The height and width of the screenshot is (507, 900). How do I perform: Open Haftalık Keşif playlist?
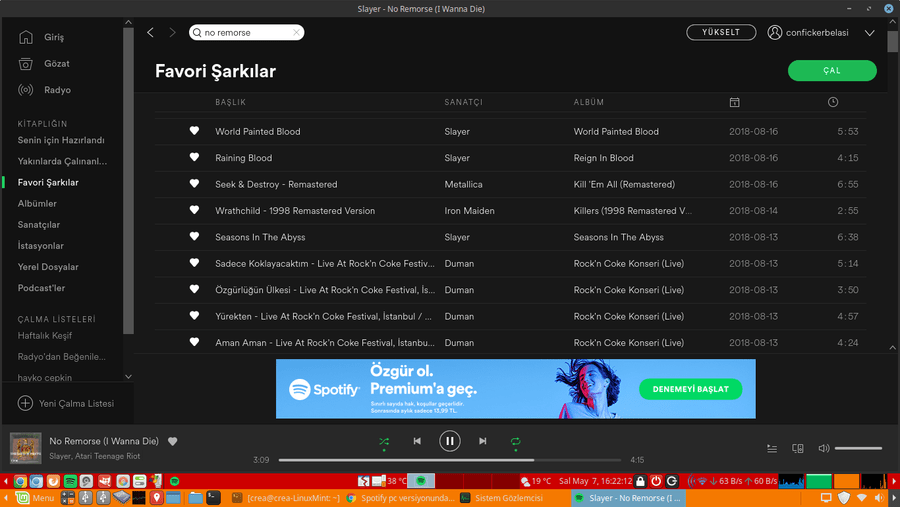44,335
